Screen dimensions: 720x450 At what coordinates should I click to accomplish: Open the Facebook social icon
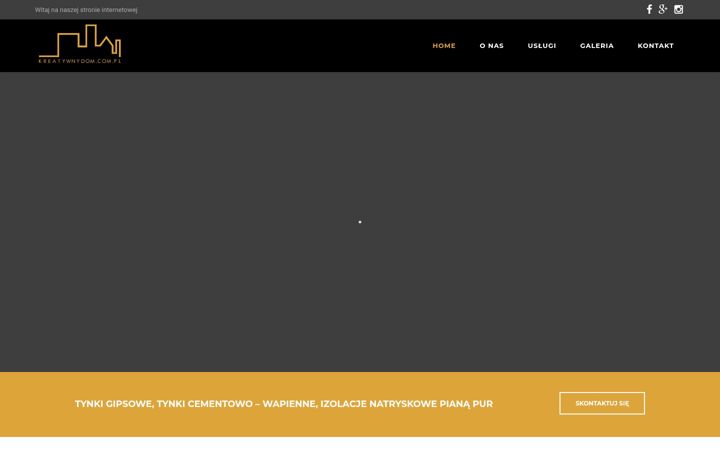649,9
